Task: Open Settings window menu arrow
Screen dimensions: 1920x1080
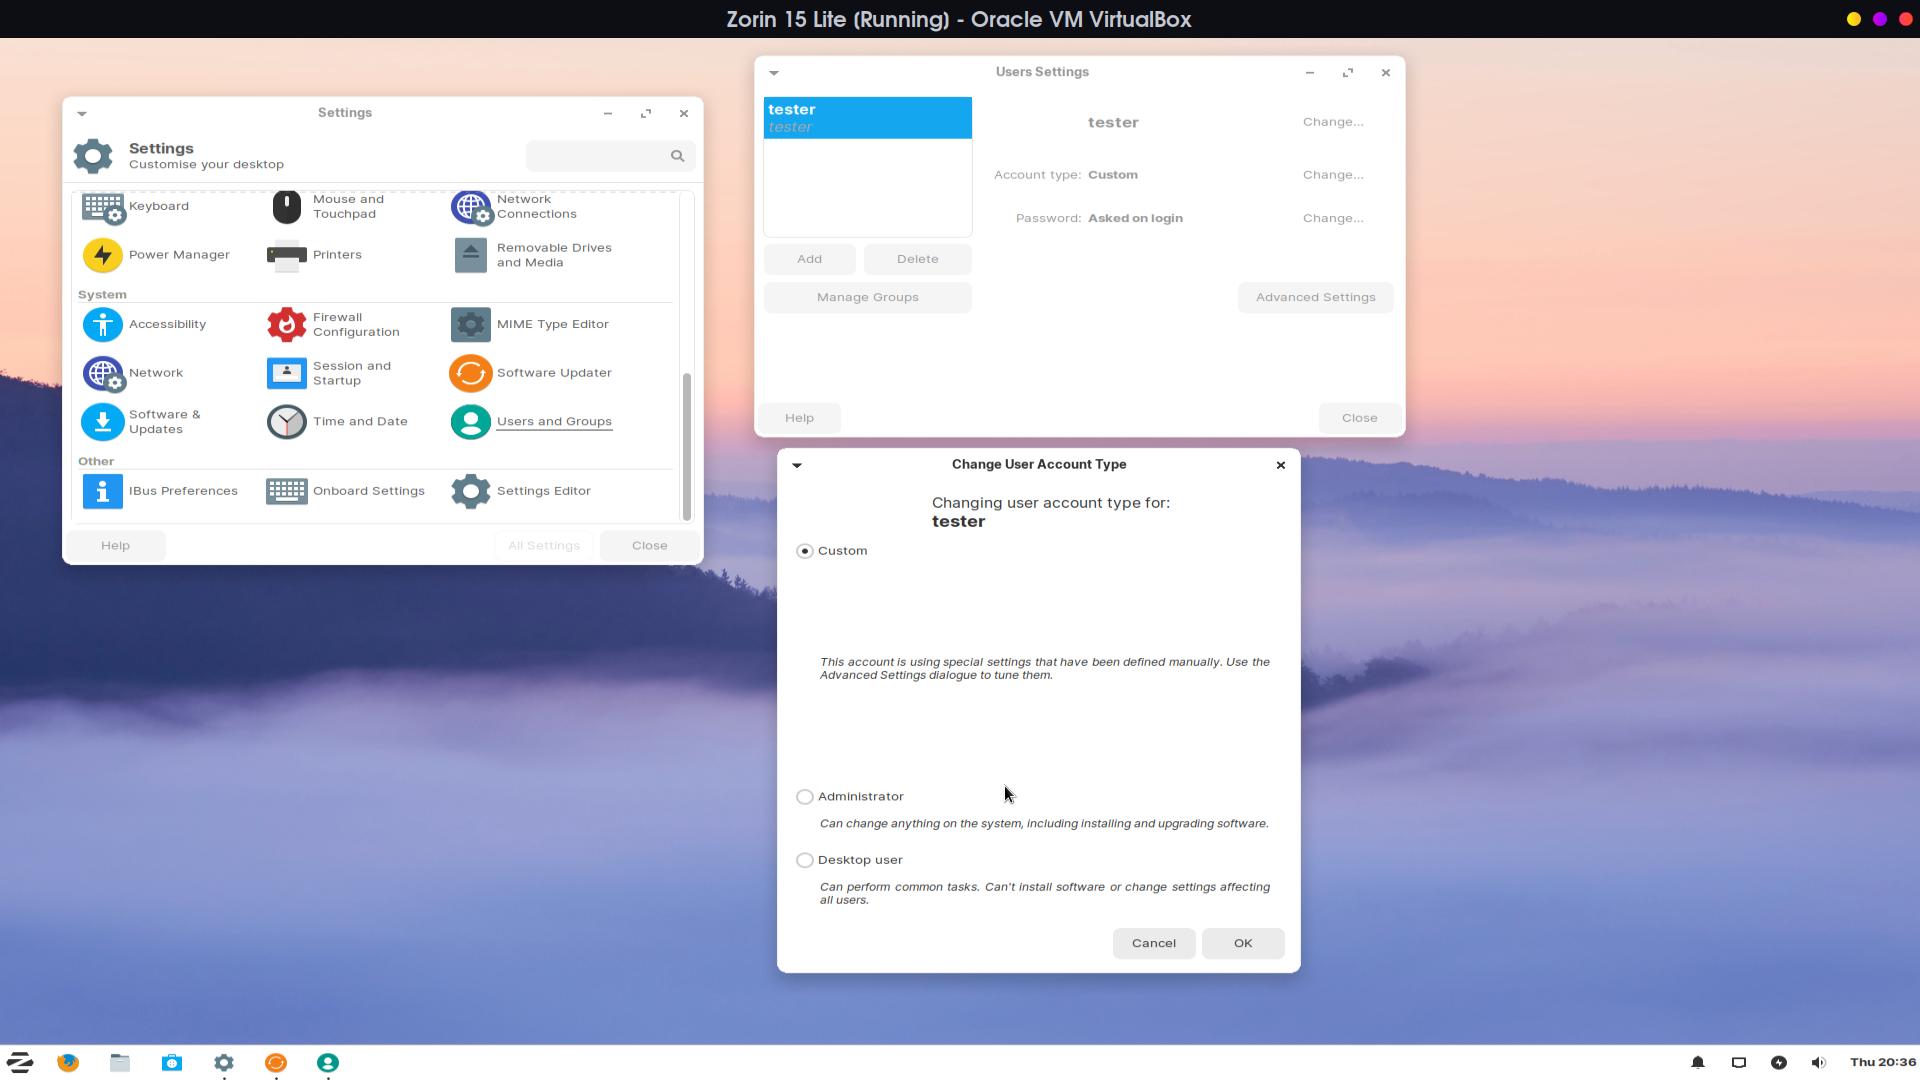Action: (x=82, y=113)
